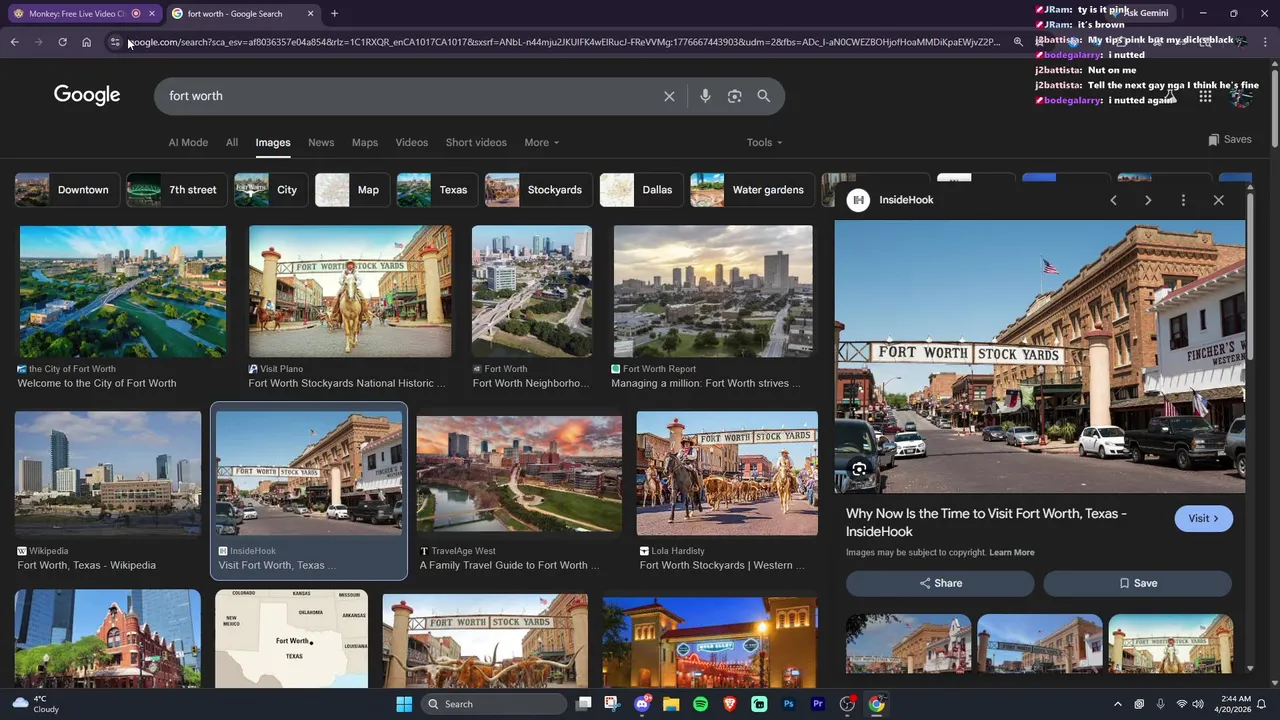Viewport: 1280px width, 720px height.
Task: Select the Downtown suggestion chip
Action: tap(68, 190)
